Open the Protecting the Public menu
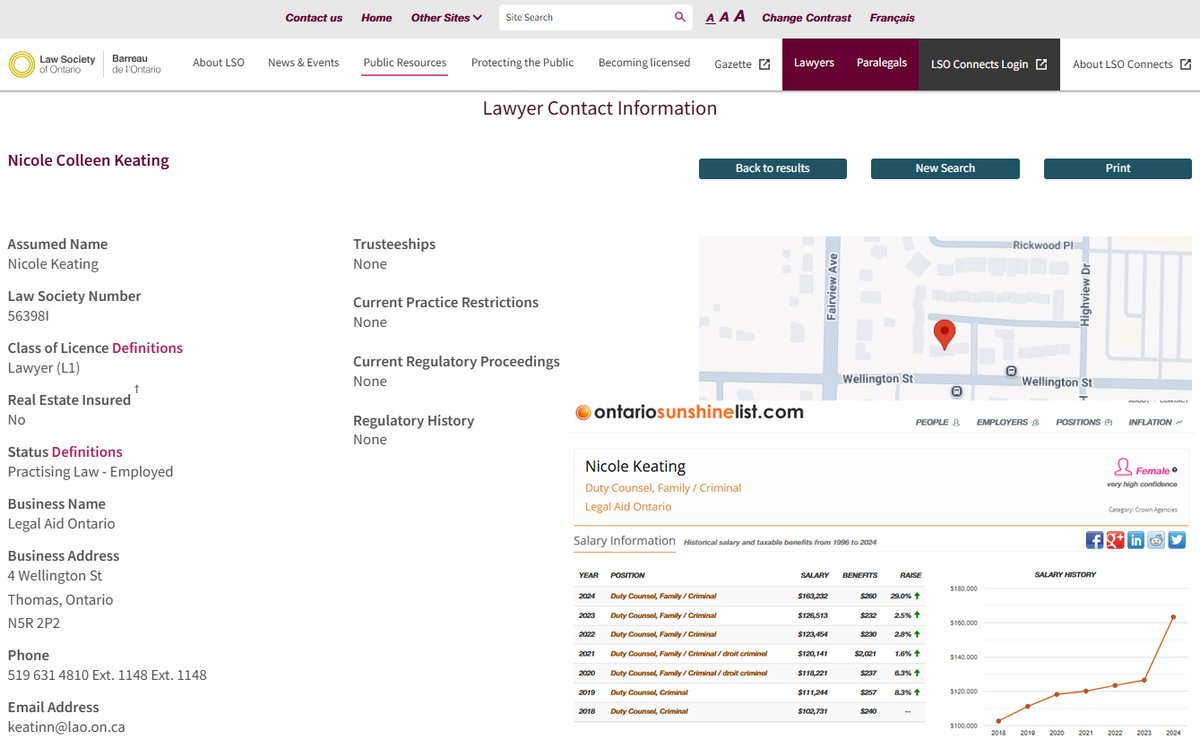 [522, 62]
